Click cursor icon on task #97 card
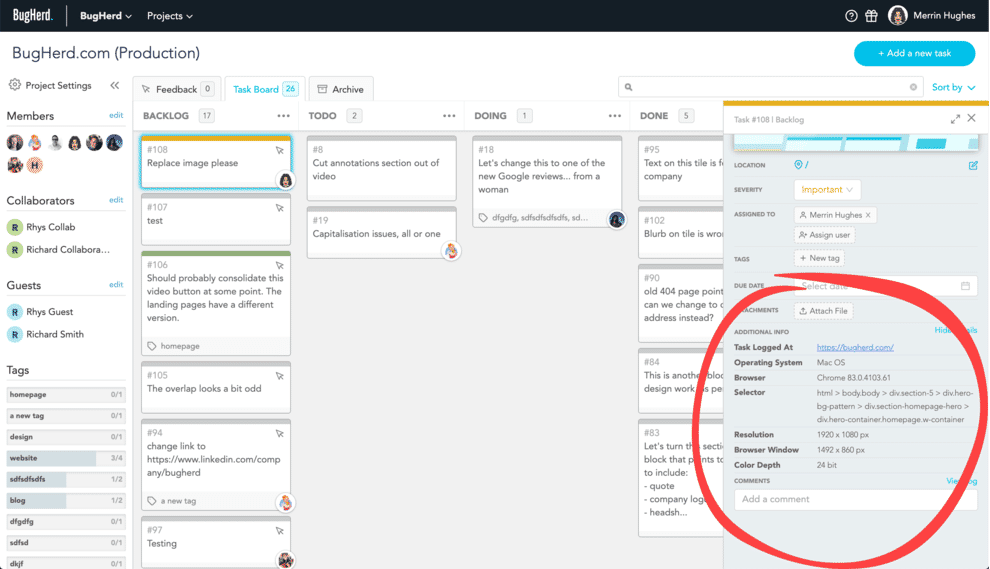The image size is (990, 569). click(x=279, y=530)
